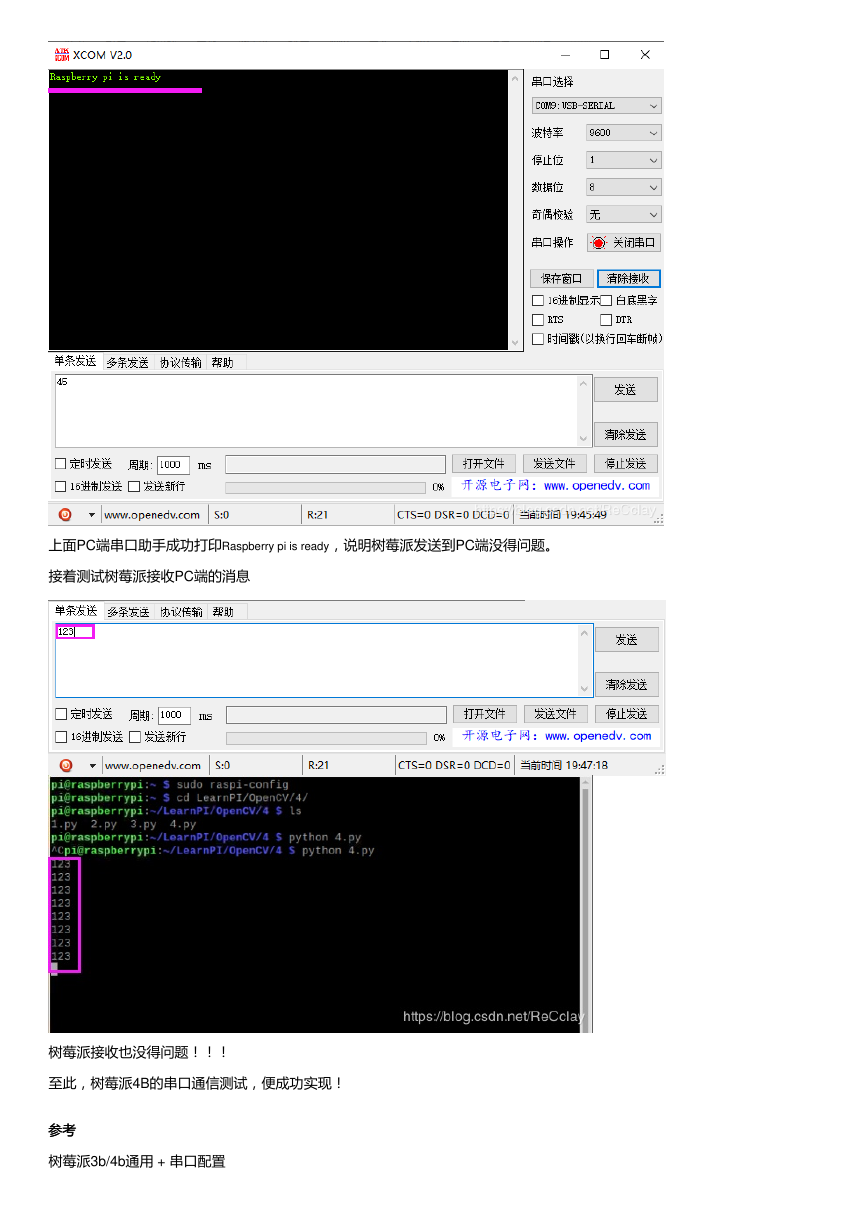
Task: Toggle 发送新行 checkbox in the 19:45:49 window
Action: [x=134, y=486]
